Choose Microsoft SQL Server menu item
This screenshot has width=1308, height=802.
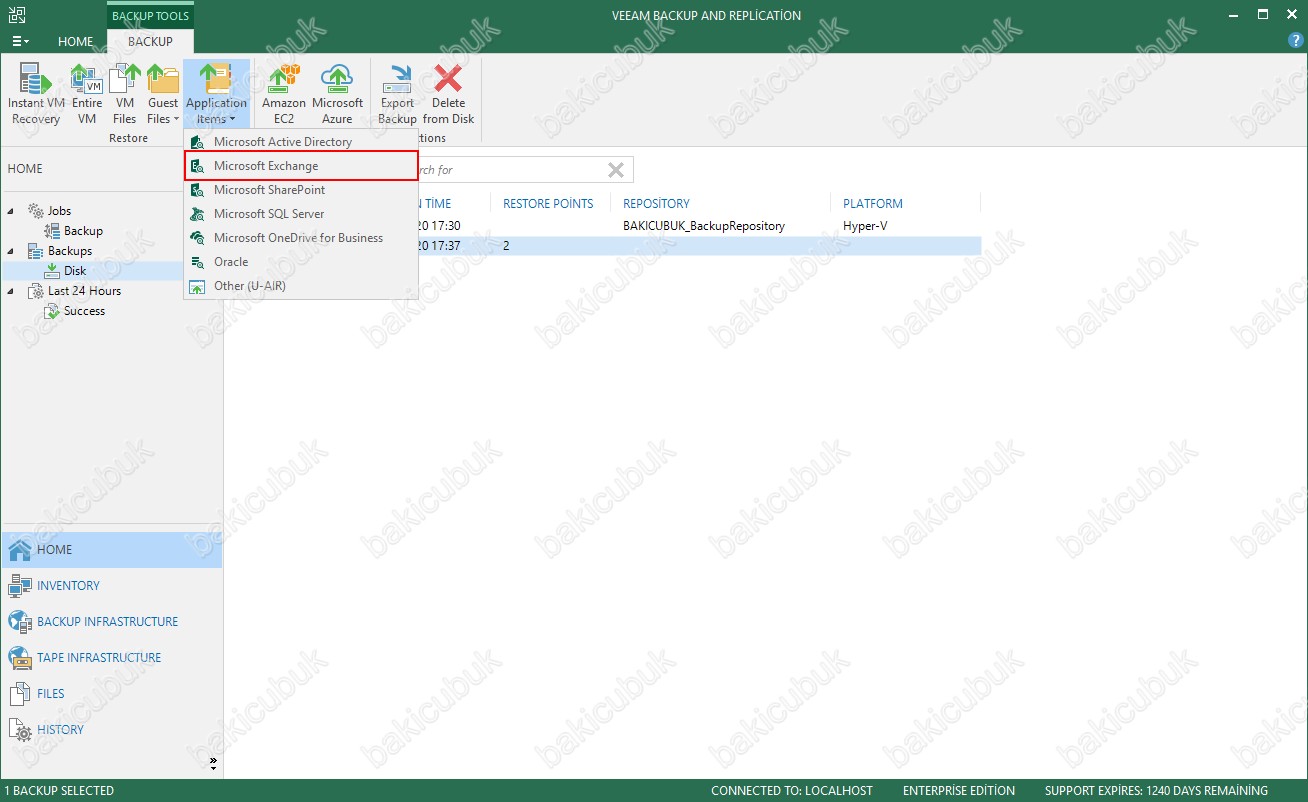point(301,214)
